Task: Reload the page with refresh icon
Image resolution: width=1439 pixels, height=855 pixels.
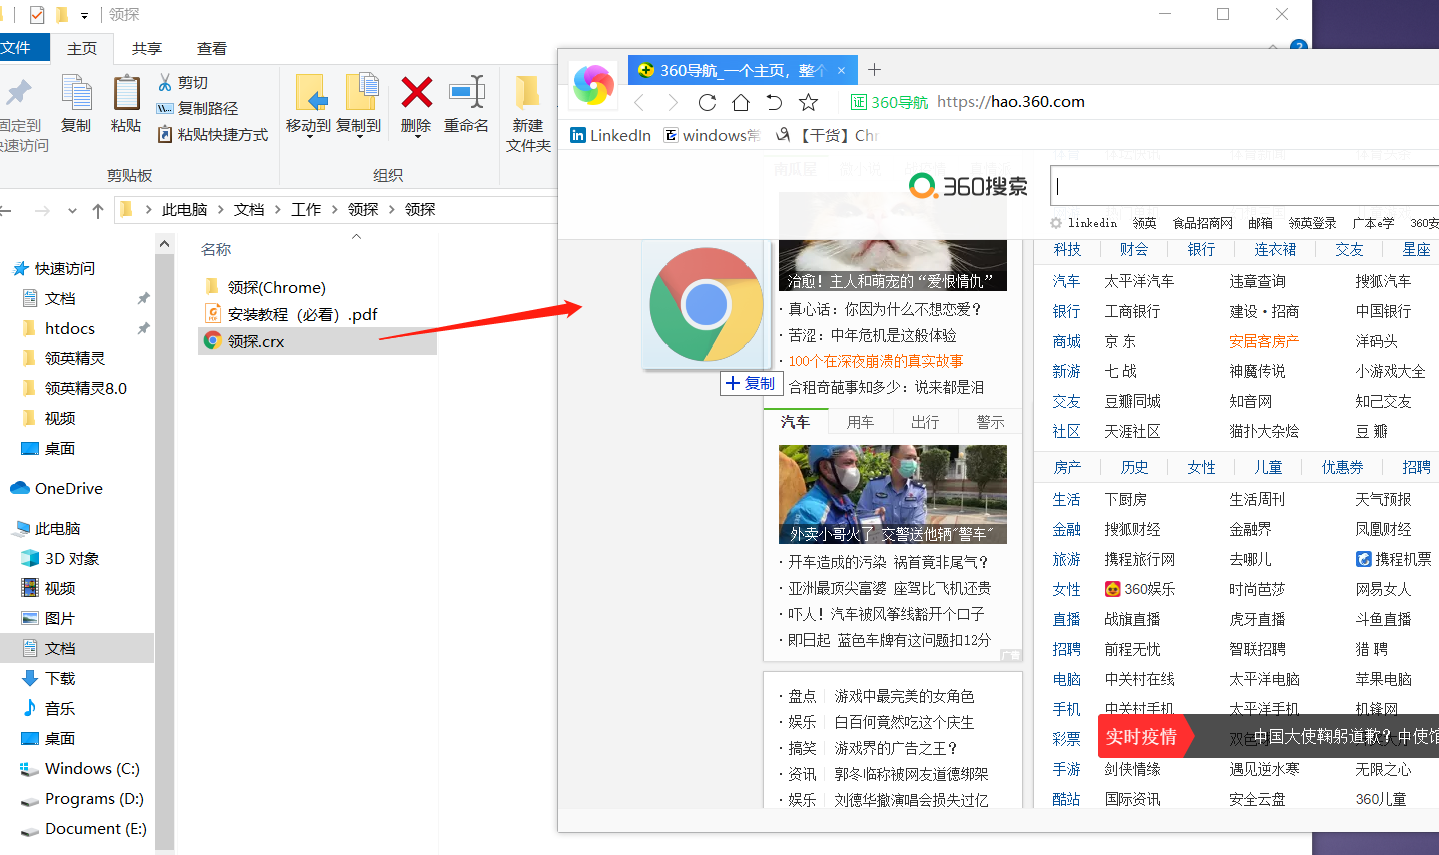Action: (707, 102)
